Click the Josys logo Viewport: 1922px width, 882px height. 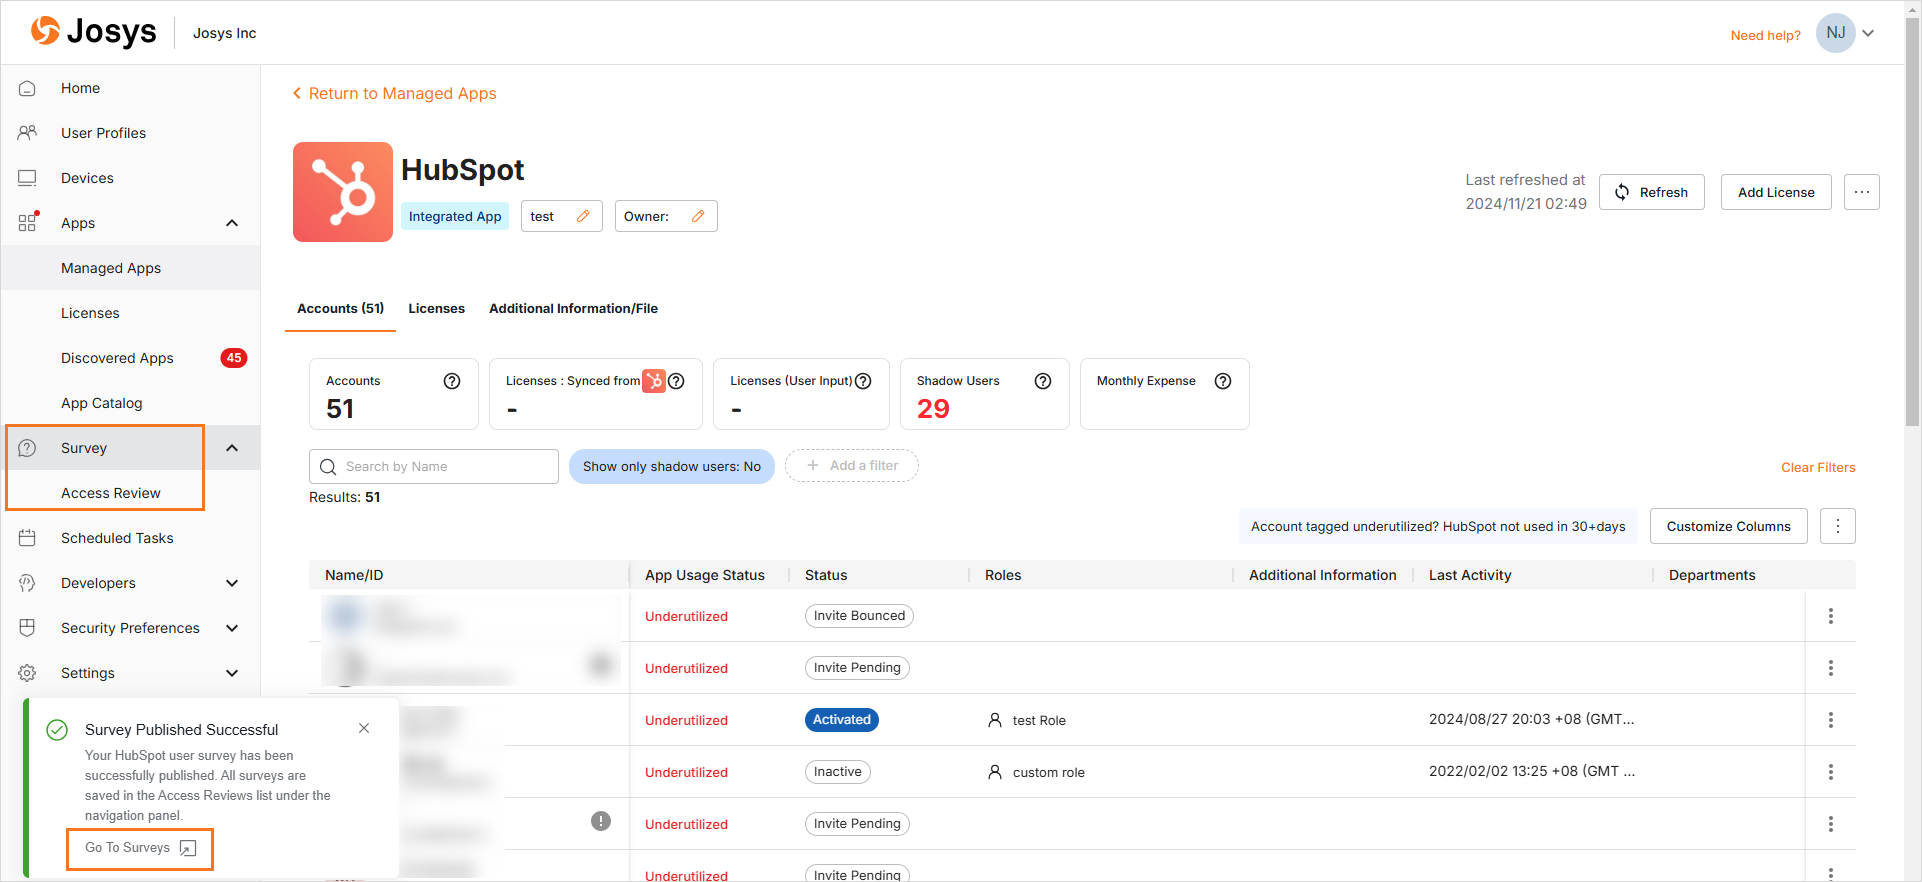pos(93,32)
